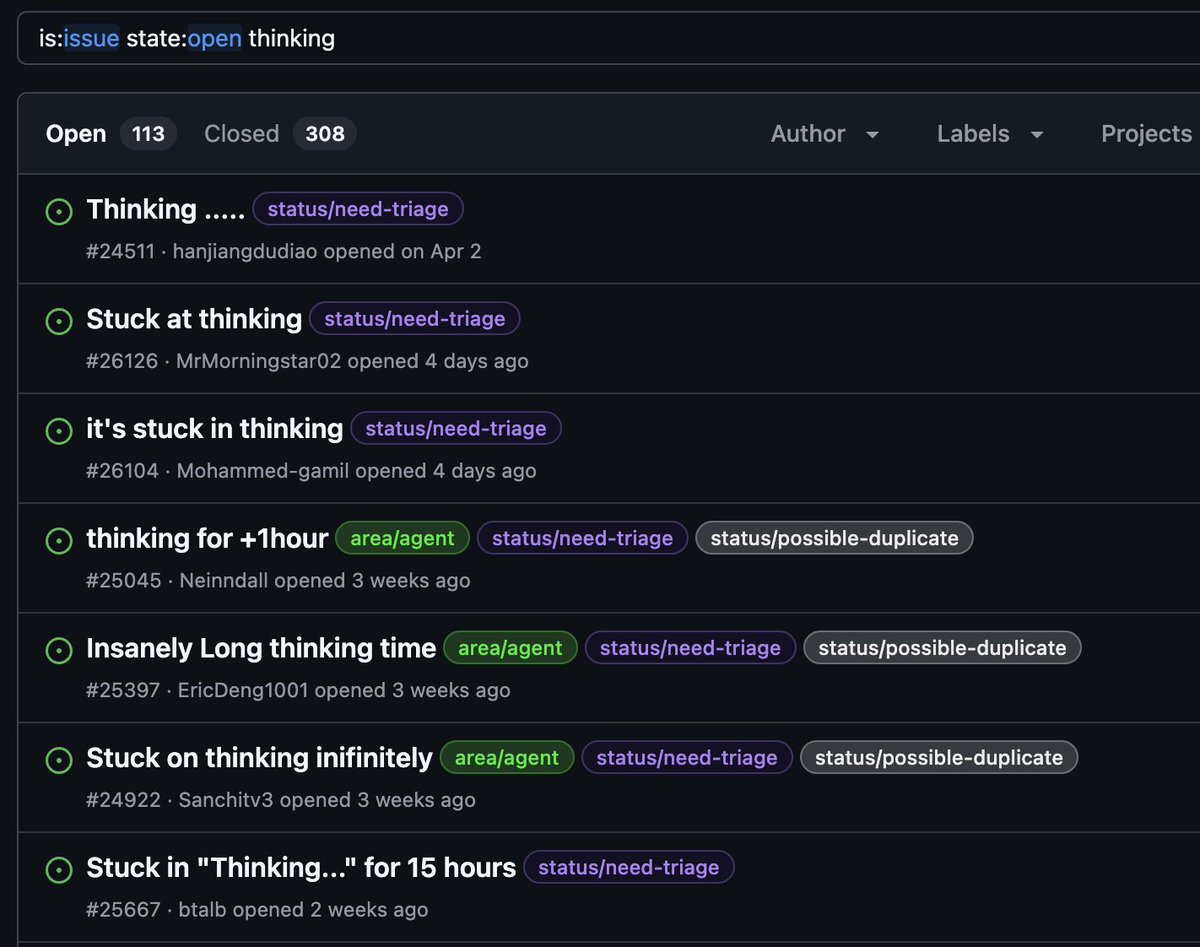Click area/agent label on "Insanely Long thinking time"
Image resolution: width=1200 pixels, height=947 pixels.
(510, 649)
